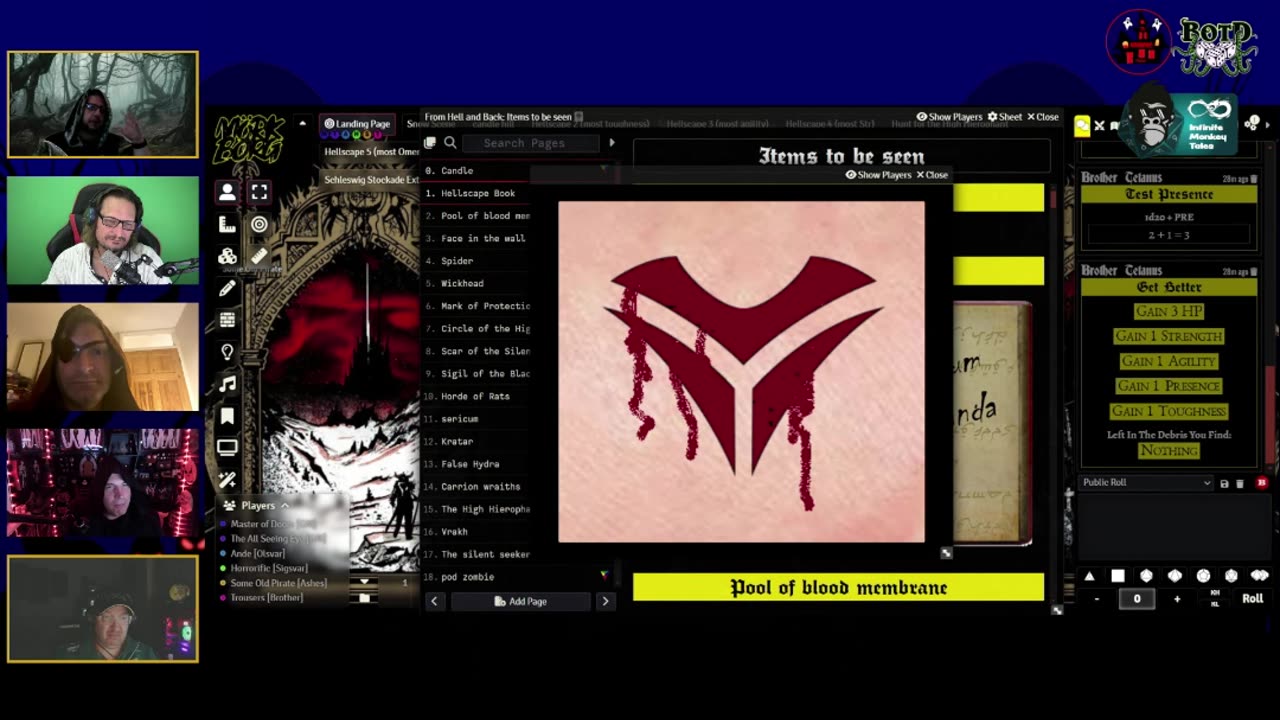Open Tile Controls cubes icon

pos(227,257)
